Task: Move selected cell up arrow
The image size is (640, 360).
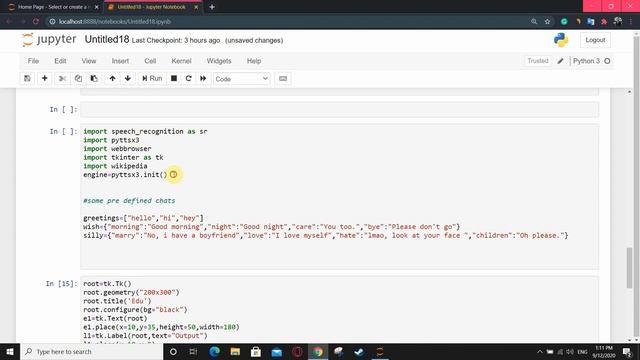Action: 112,78
